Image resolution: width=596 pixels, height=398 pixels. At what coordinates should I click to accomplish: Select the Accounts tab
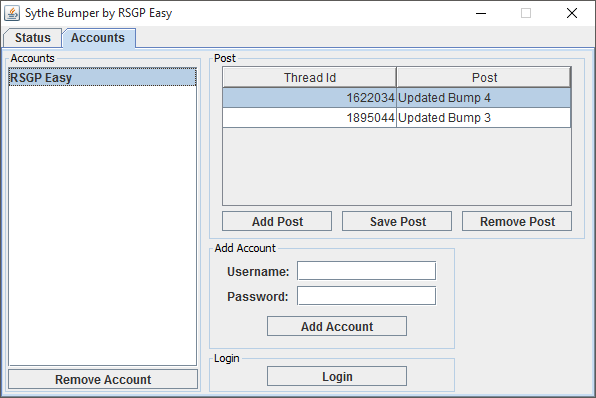pyautogui.click(x=99, y=38)
